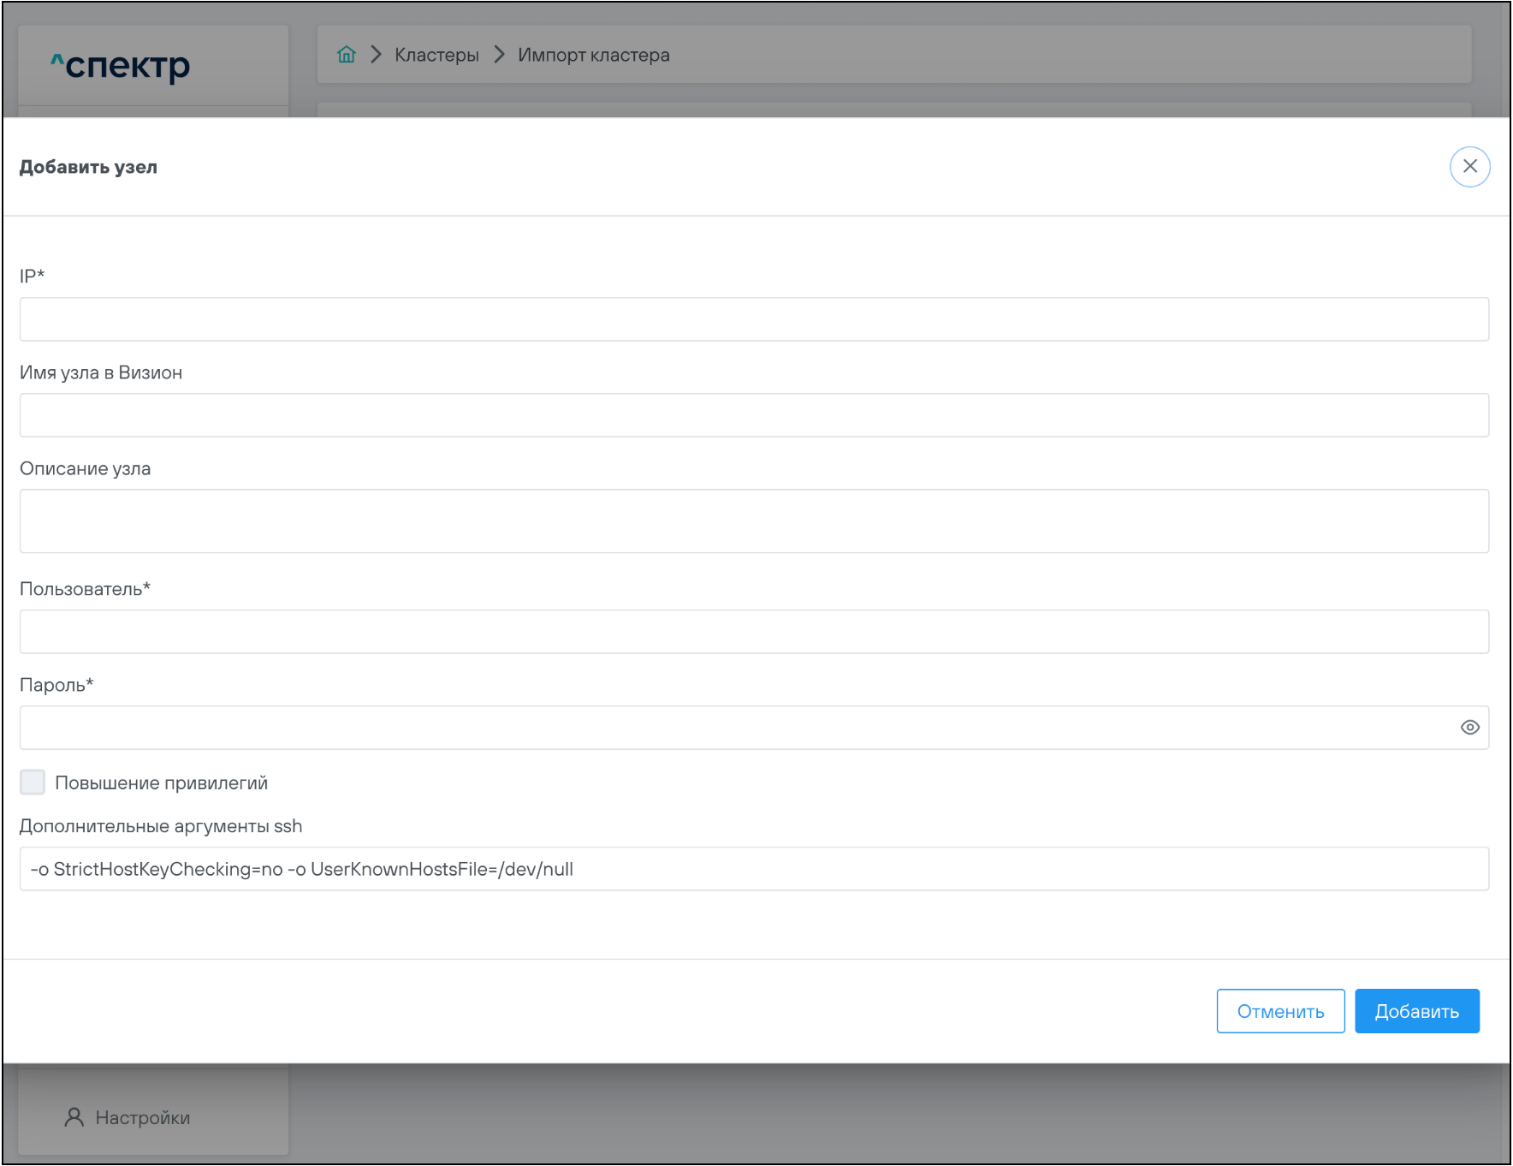Cancel with the Отменить button
This screenshot has width=1513, height=1166.
click(1280, 1011)
